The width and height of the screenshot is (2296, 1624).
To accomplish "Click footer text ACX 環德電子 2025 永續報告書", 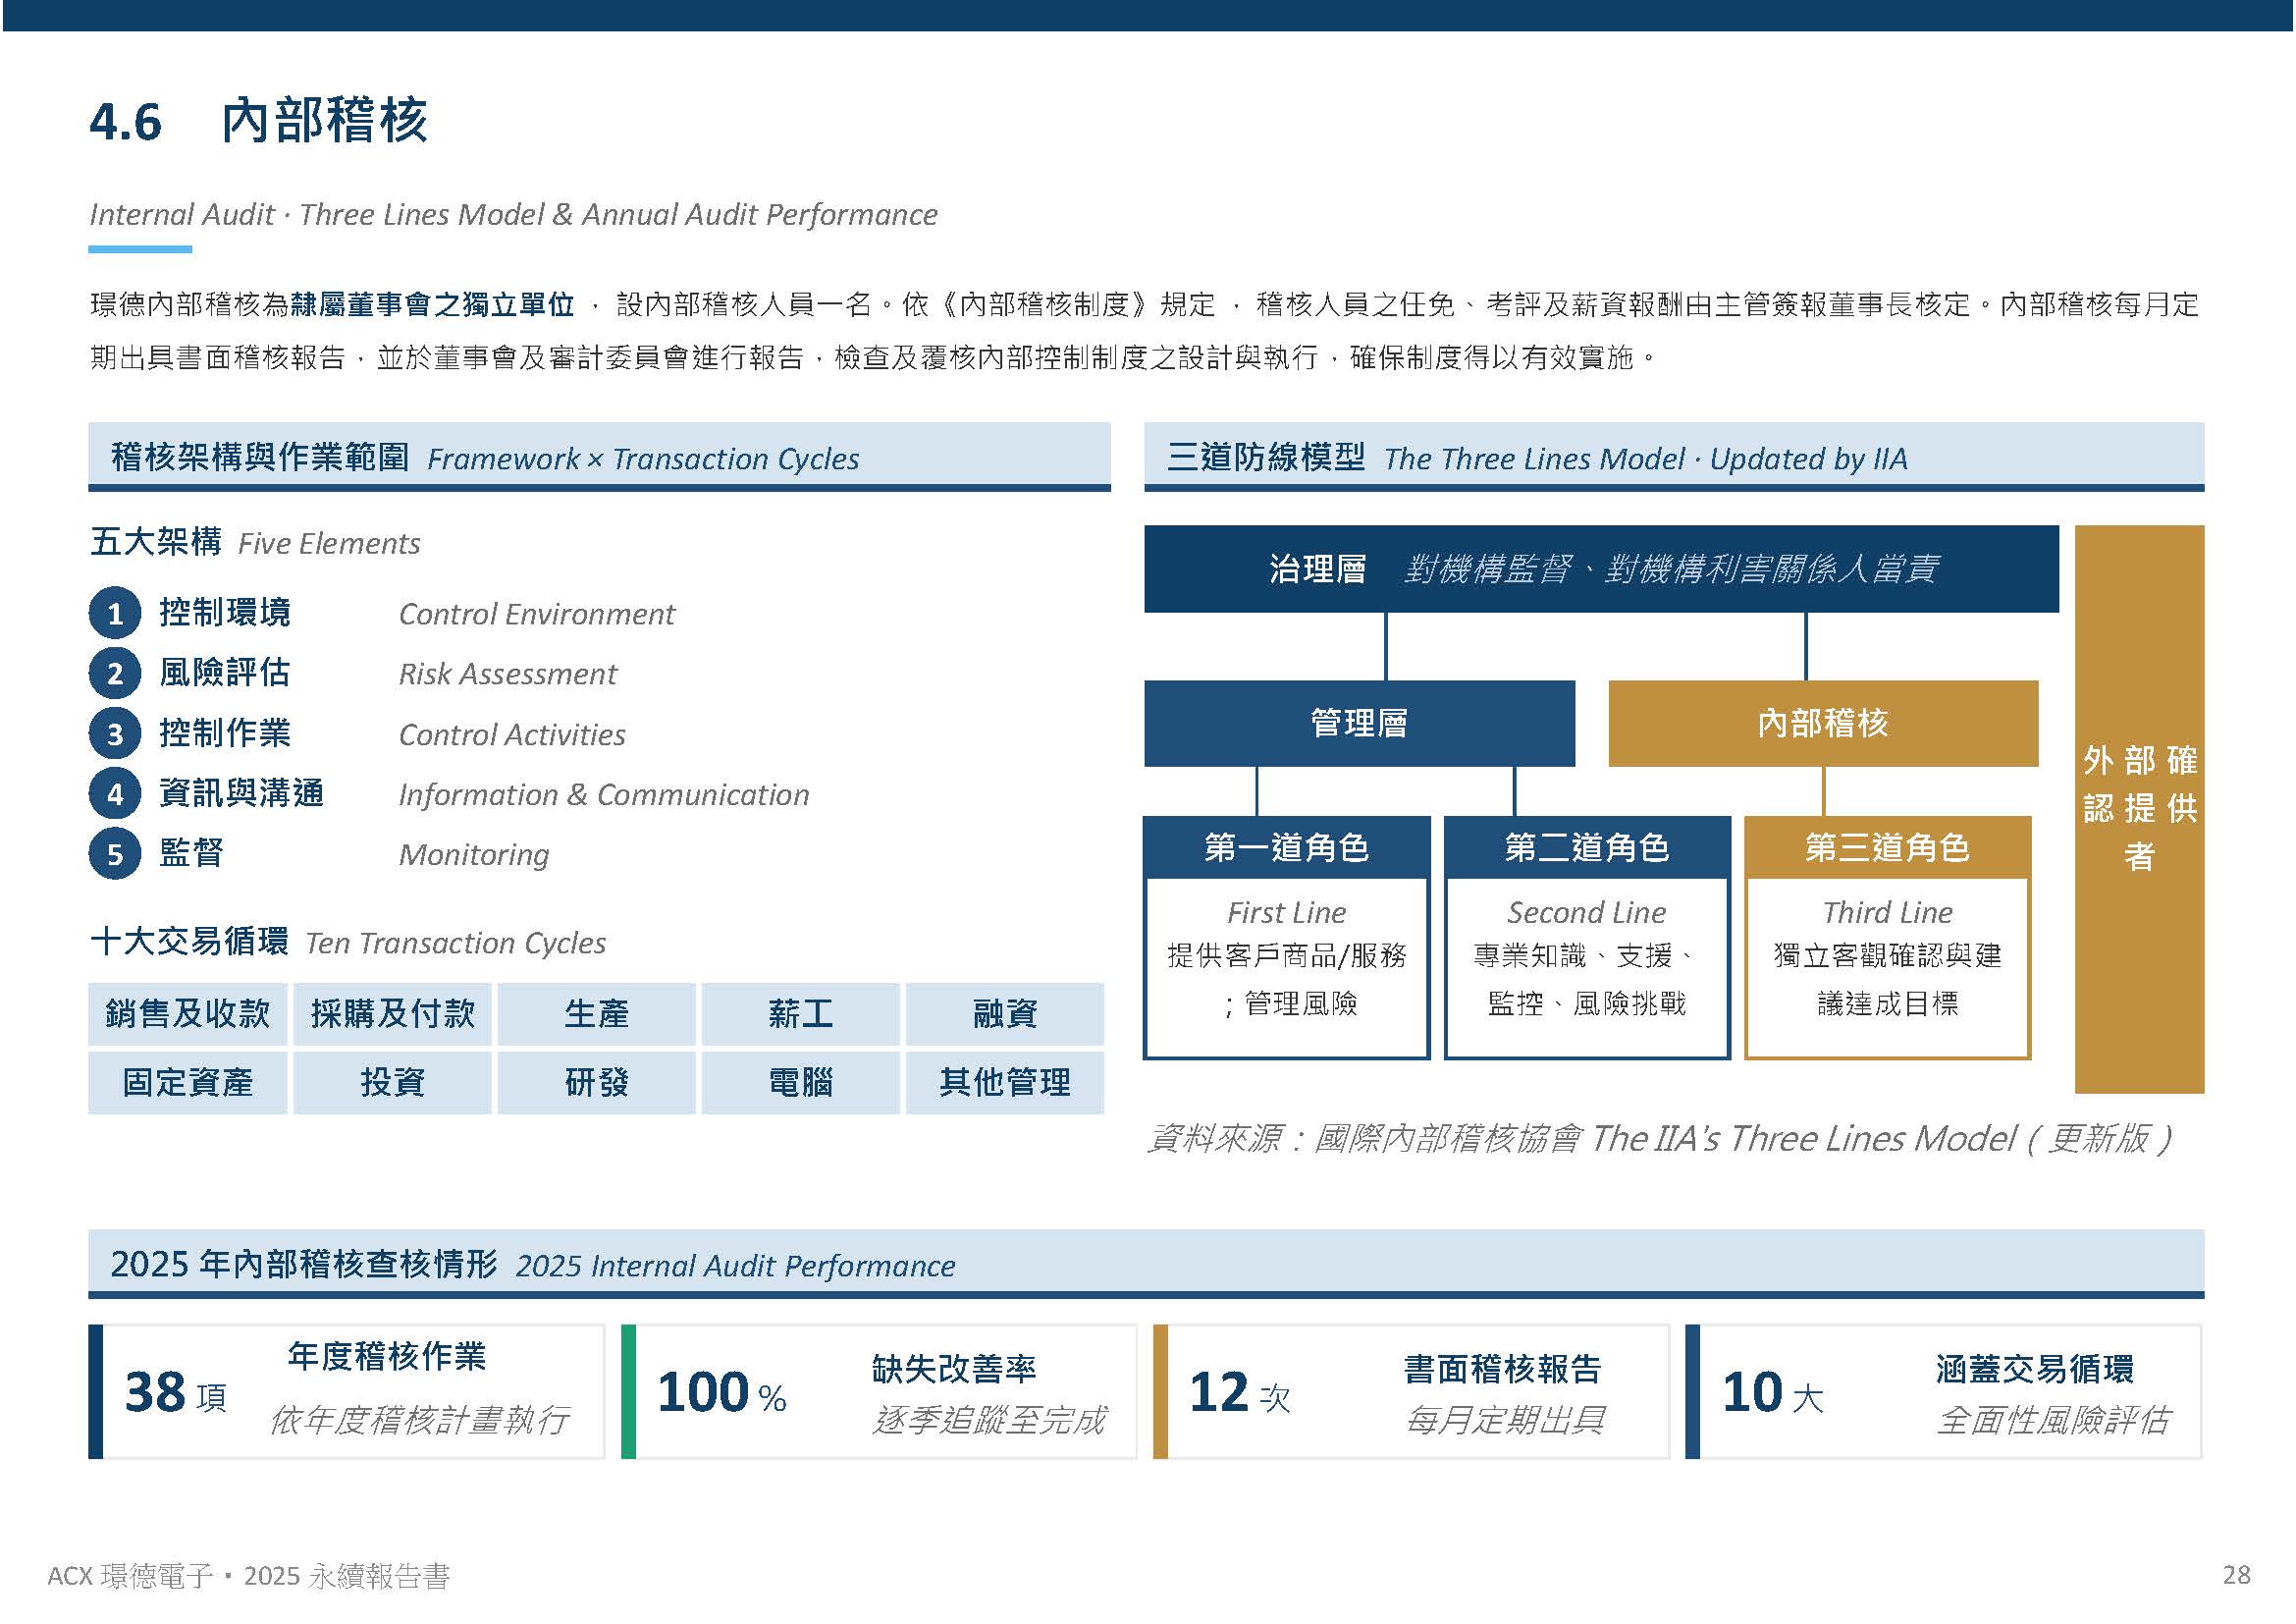I will click(x=249, y=1576).
